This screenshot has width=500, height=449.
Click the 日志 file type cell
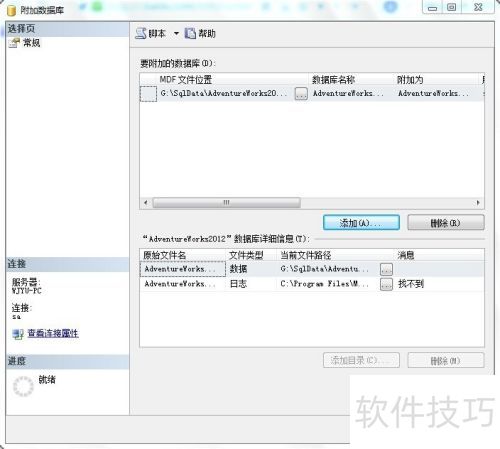(238, 284)
